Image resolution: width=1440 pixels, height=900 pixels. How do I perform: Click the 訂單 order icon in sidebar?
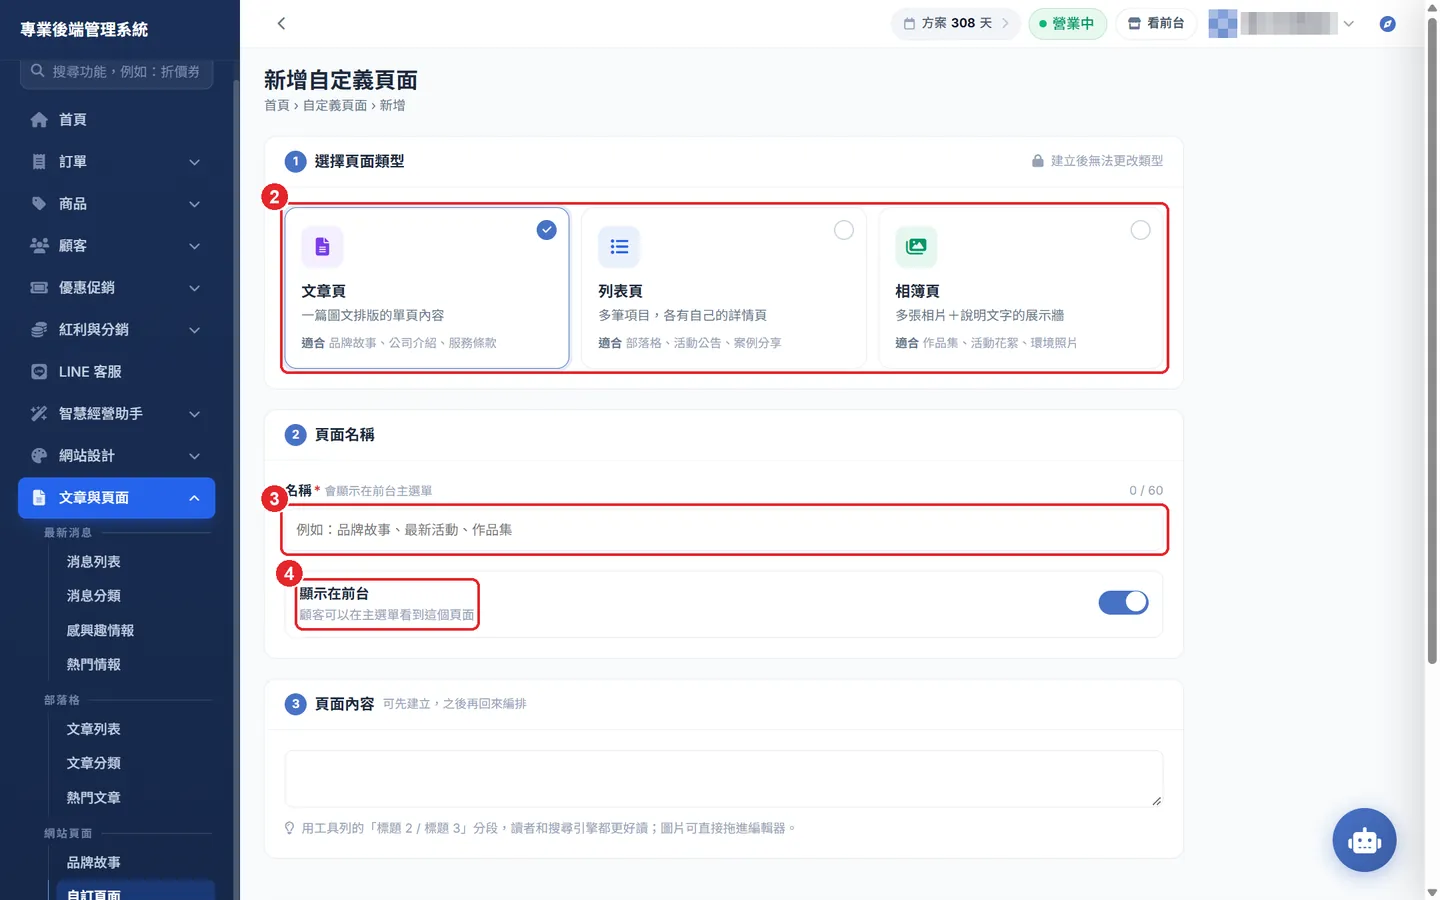point(39,162)
